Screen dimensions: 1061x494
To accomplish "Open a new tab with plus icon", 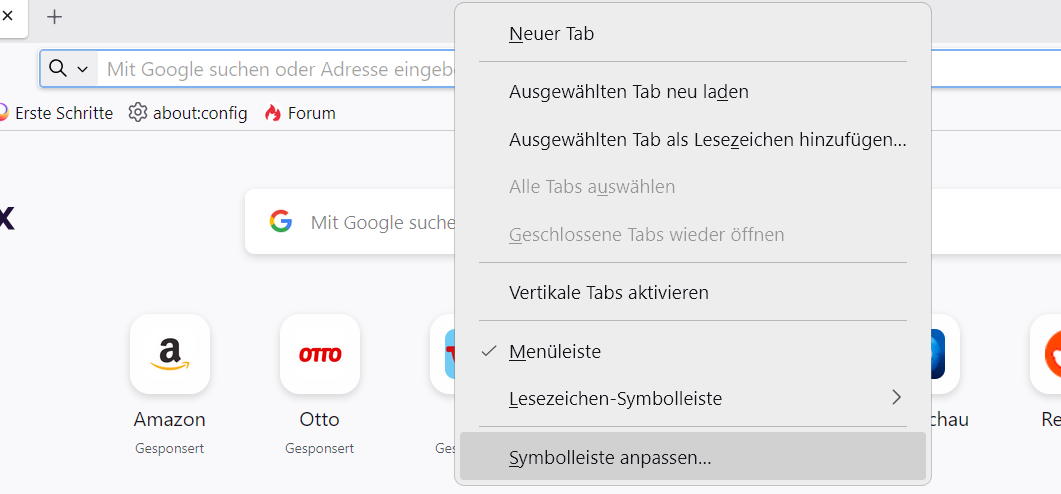I will coord(55,16).
